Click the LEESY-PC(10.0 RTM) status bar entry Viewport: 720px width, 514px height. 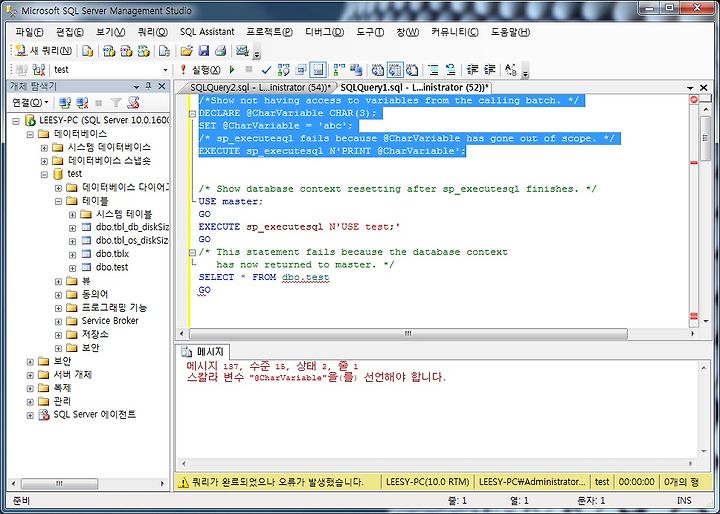point(428,482)
